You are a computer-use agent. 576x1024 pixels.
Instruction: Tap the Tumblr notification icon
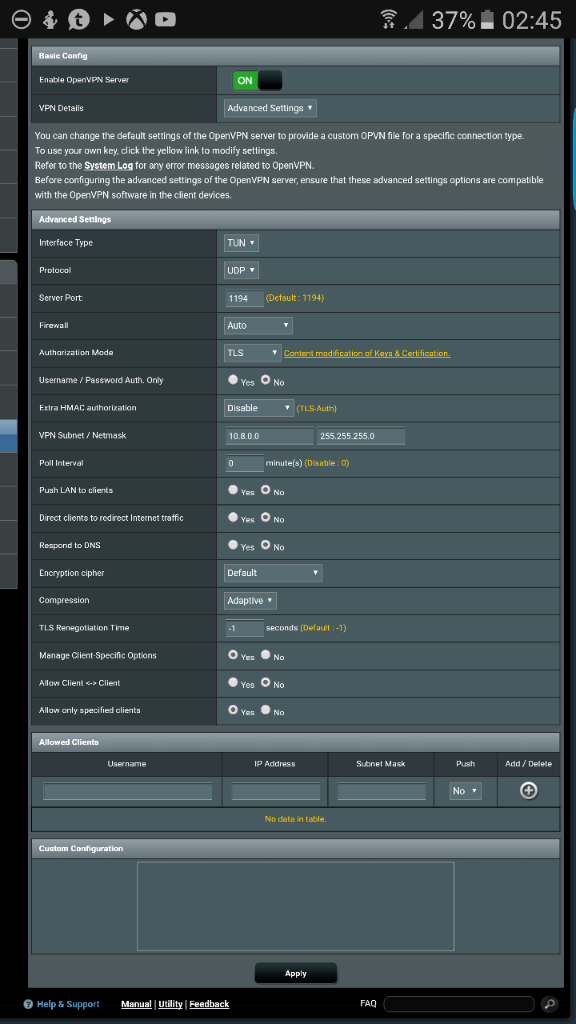80,20
